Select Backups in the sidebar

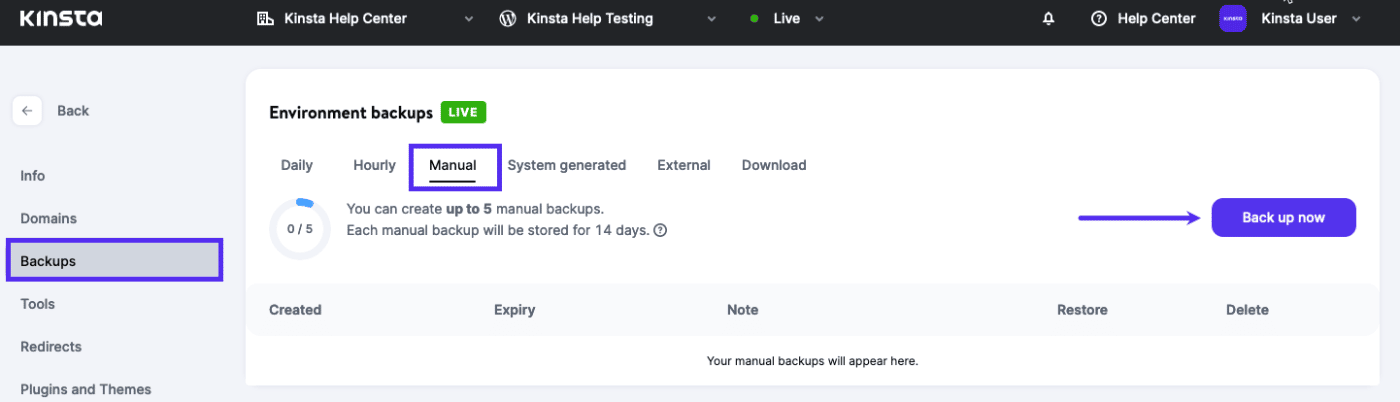tap(115, 261)
